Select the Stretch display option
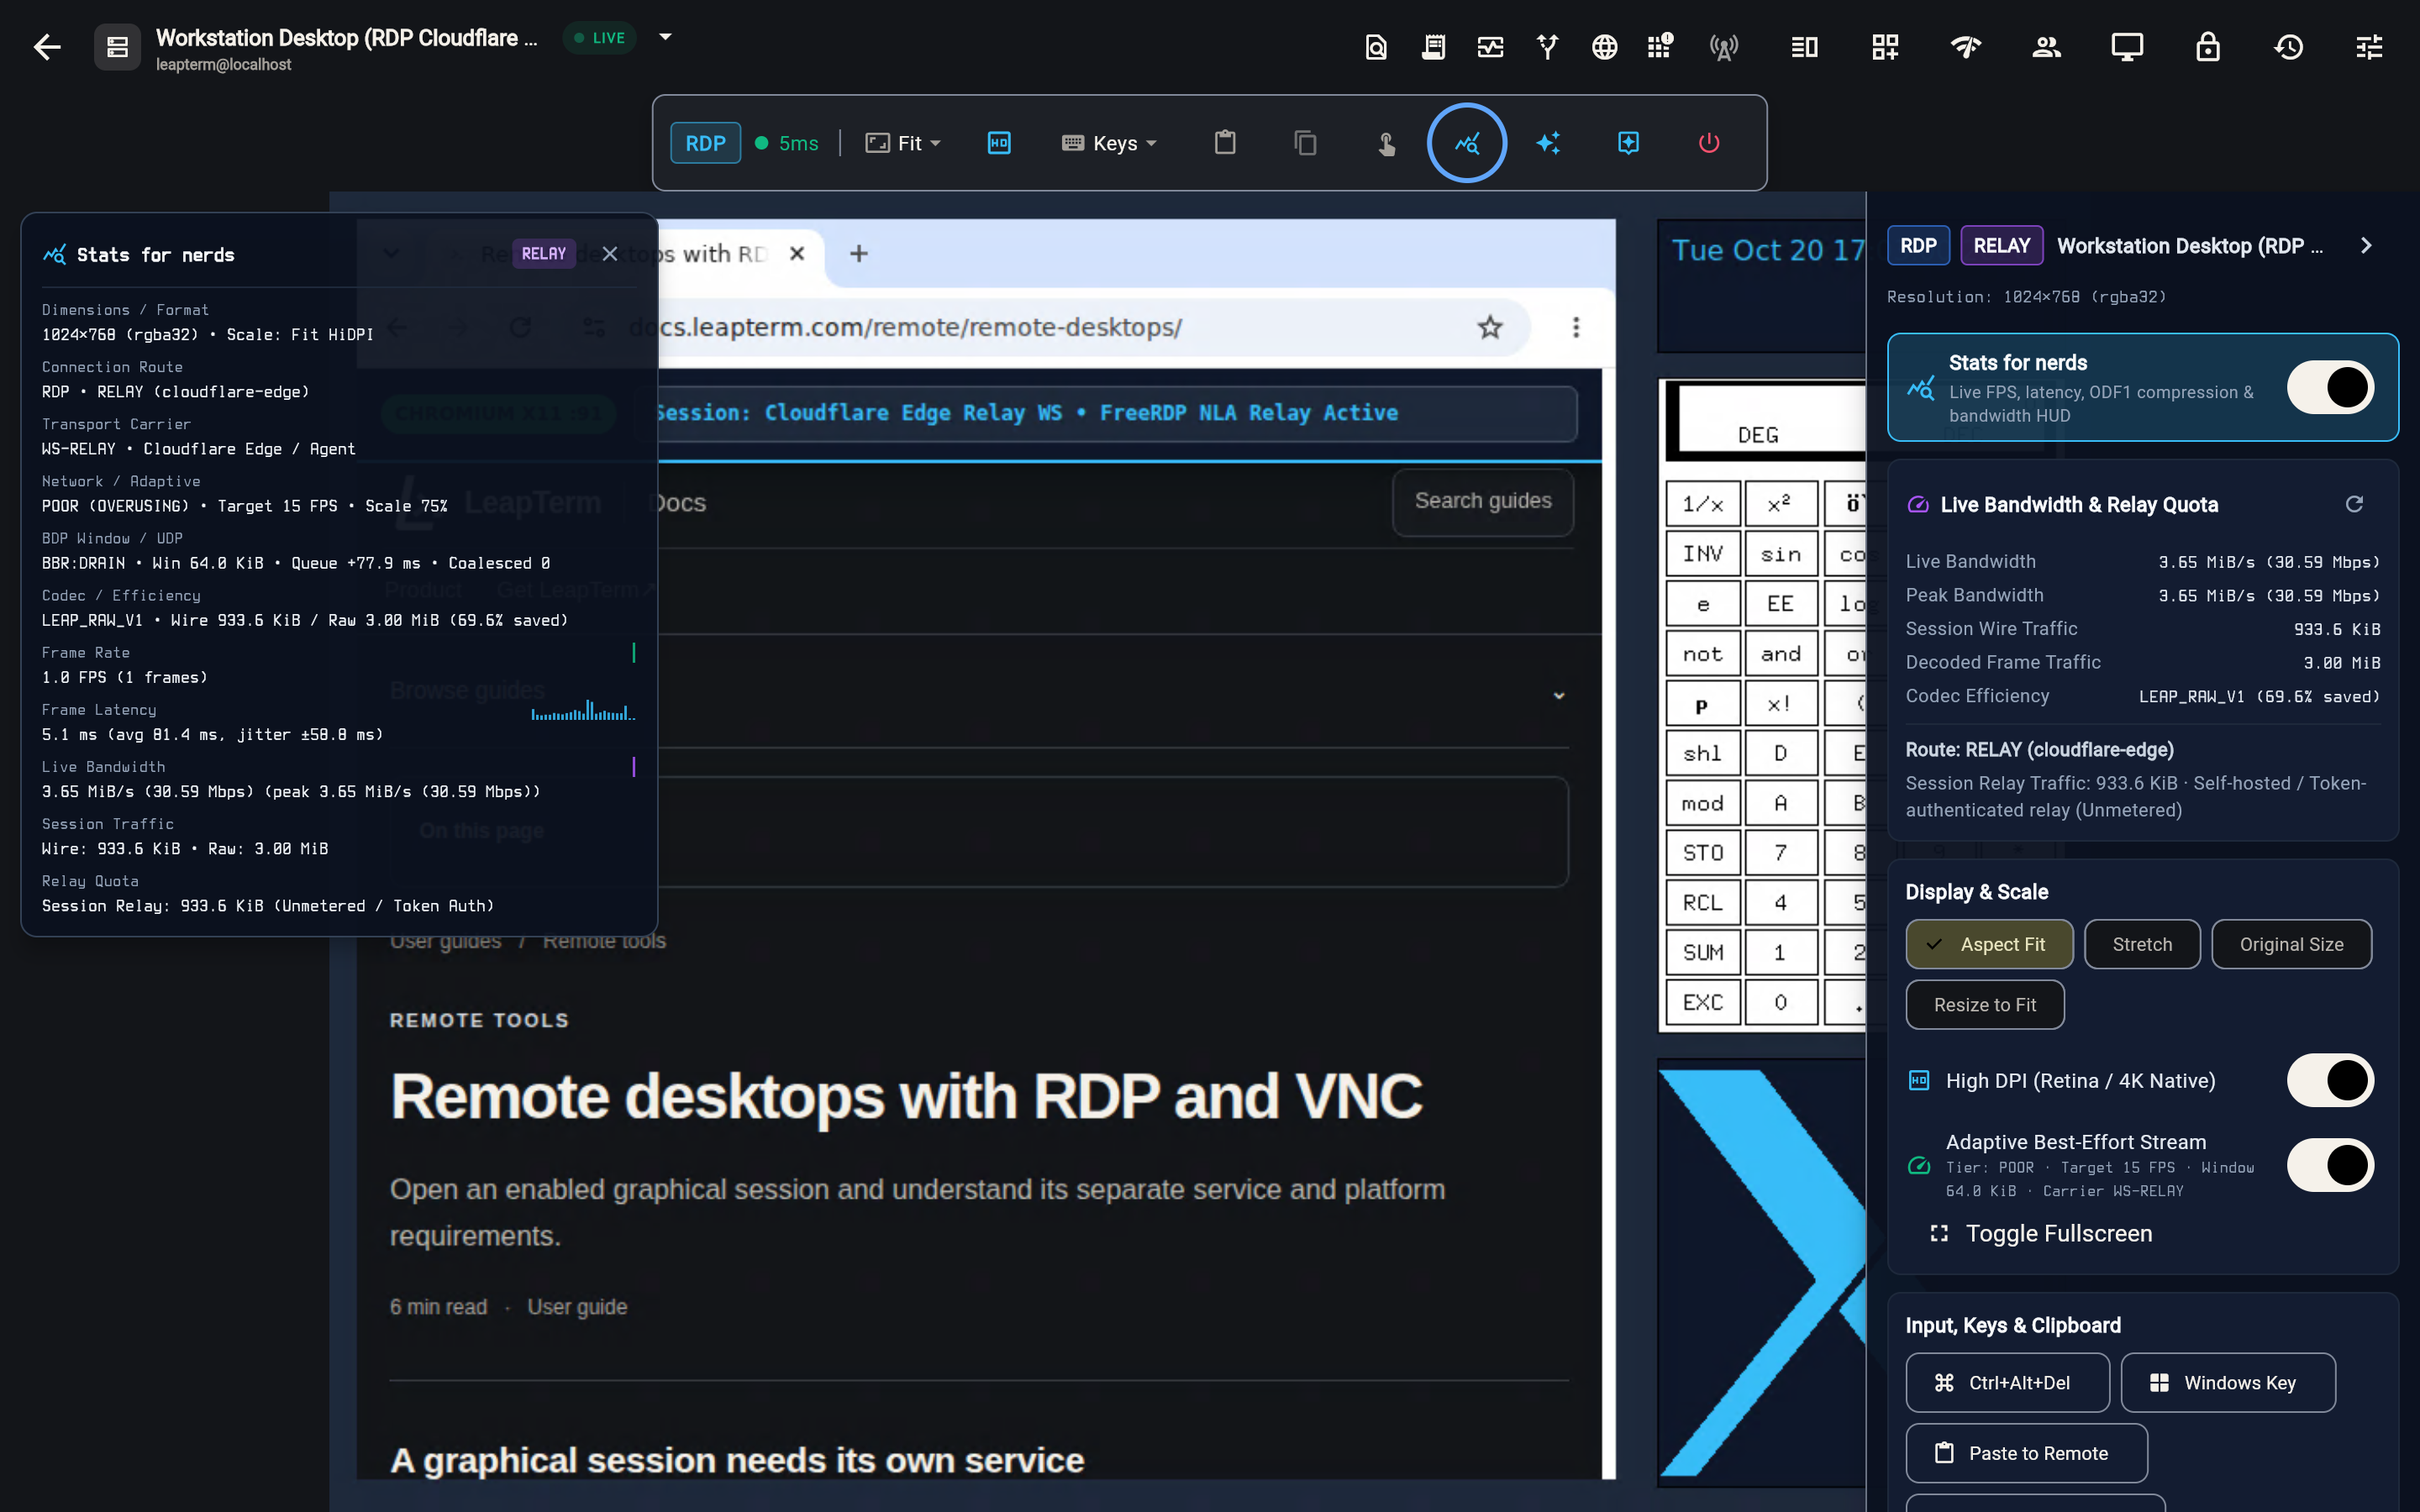 pos(2142,944)
